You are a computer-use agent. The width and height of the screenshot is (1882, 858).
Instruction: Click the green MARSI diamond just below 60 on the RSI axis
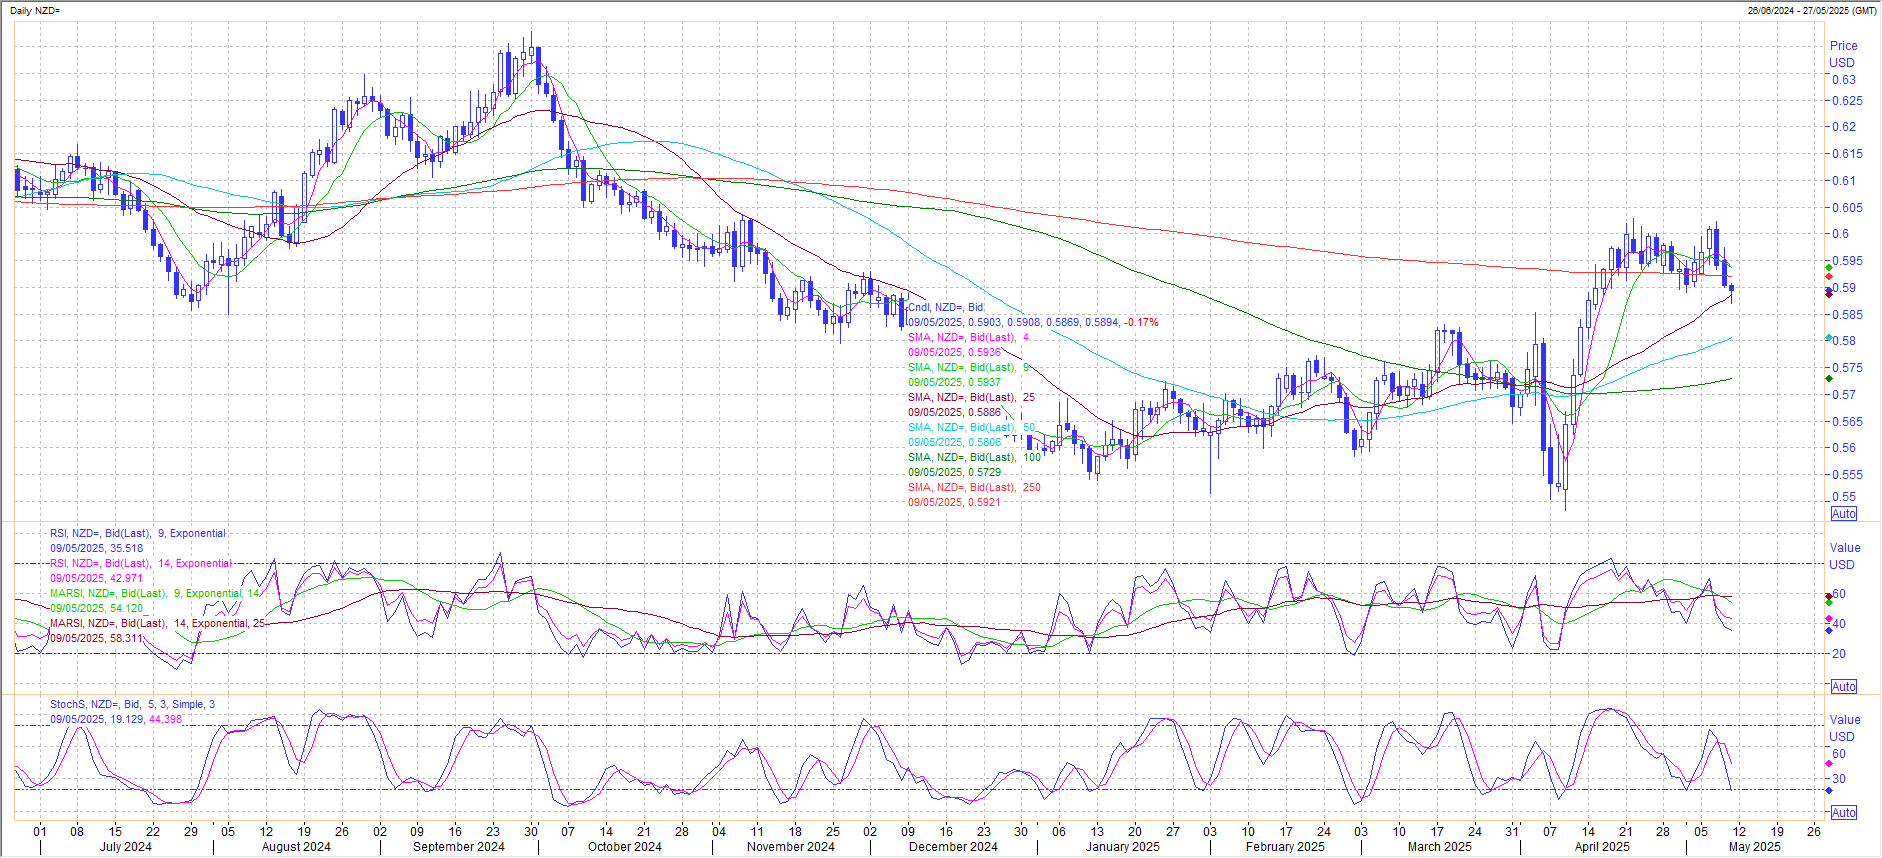click(x=1829, y=602)
